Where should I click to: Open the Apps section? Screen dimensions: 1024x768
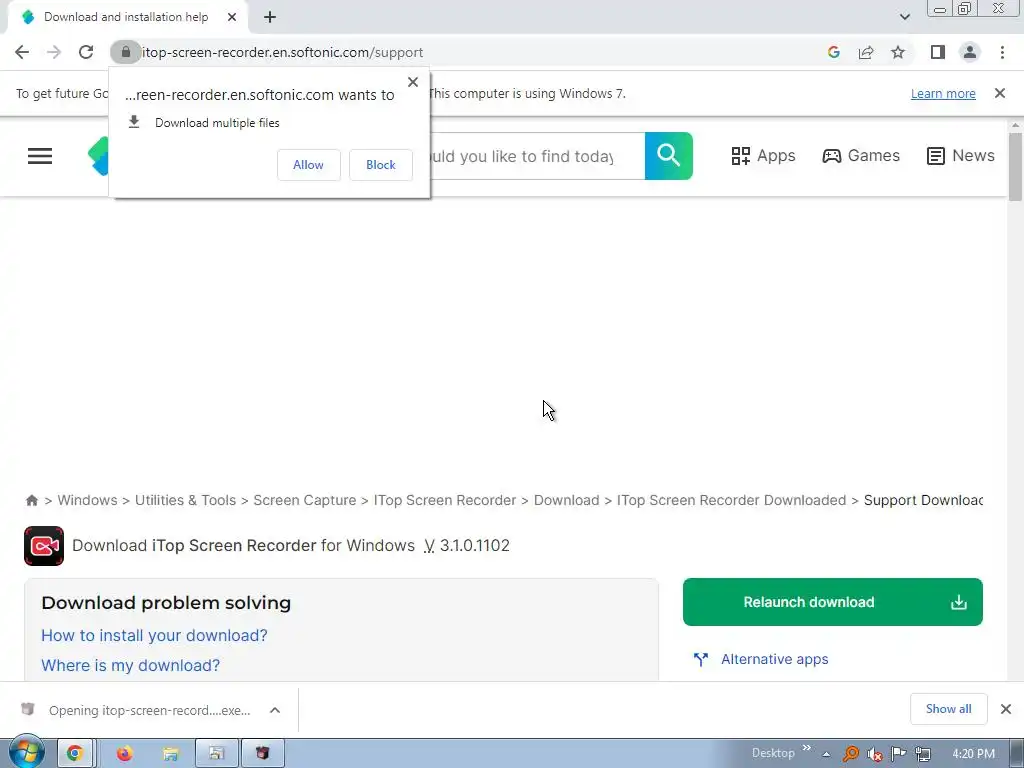click(x=763, y=155)
